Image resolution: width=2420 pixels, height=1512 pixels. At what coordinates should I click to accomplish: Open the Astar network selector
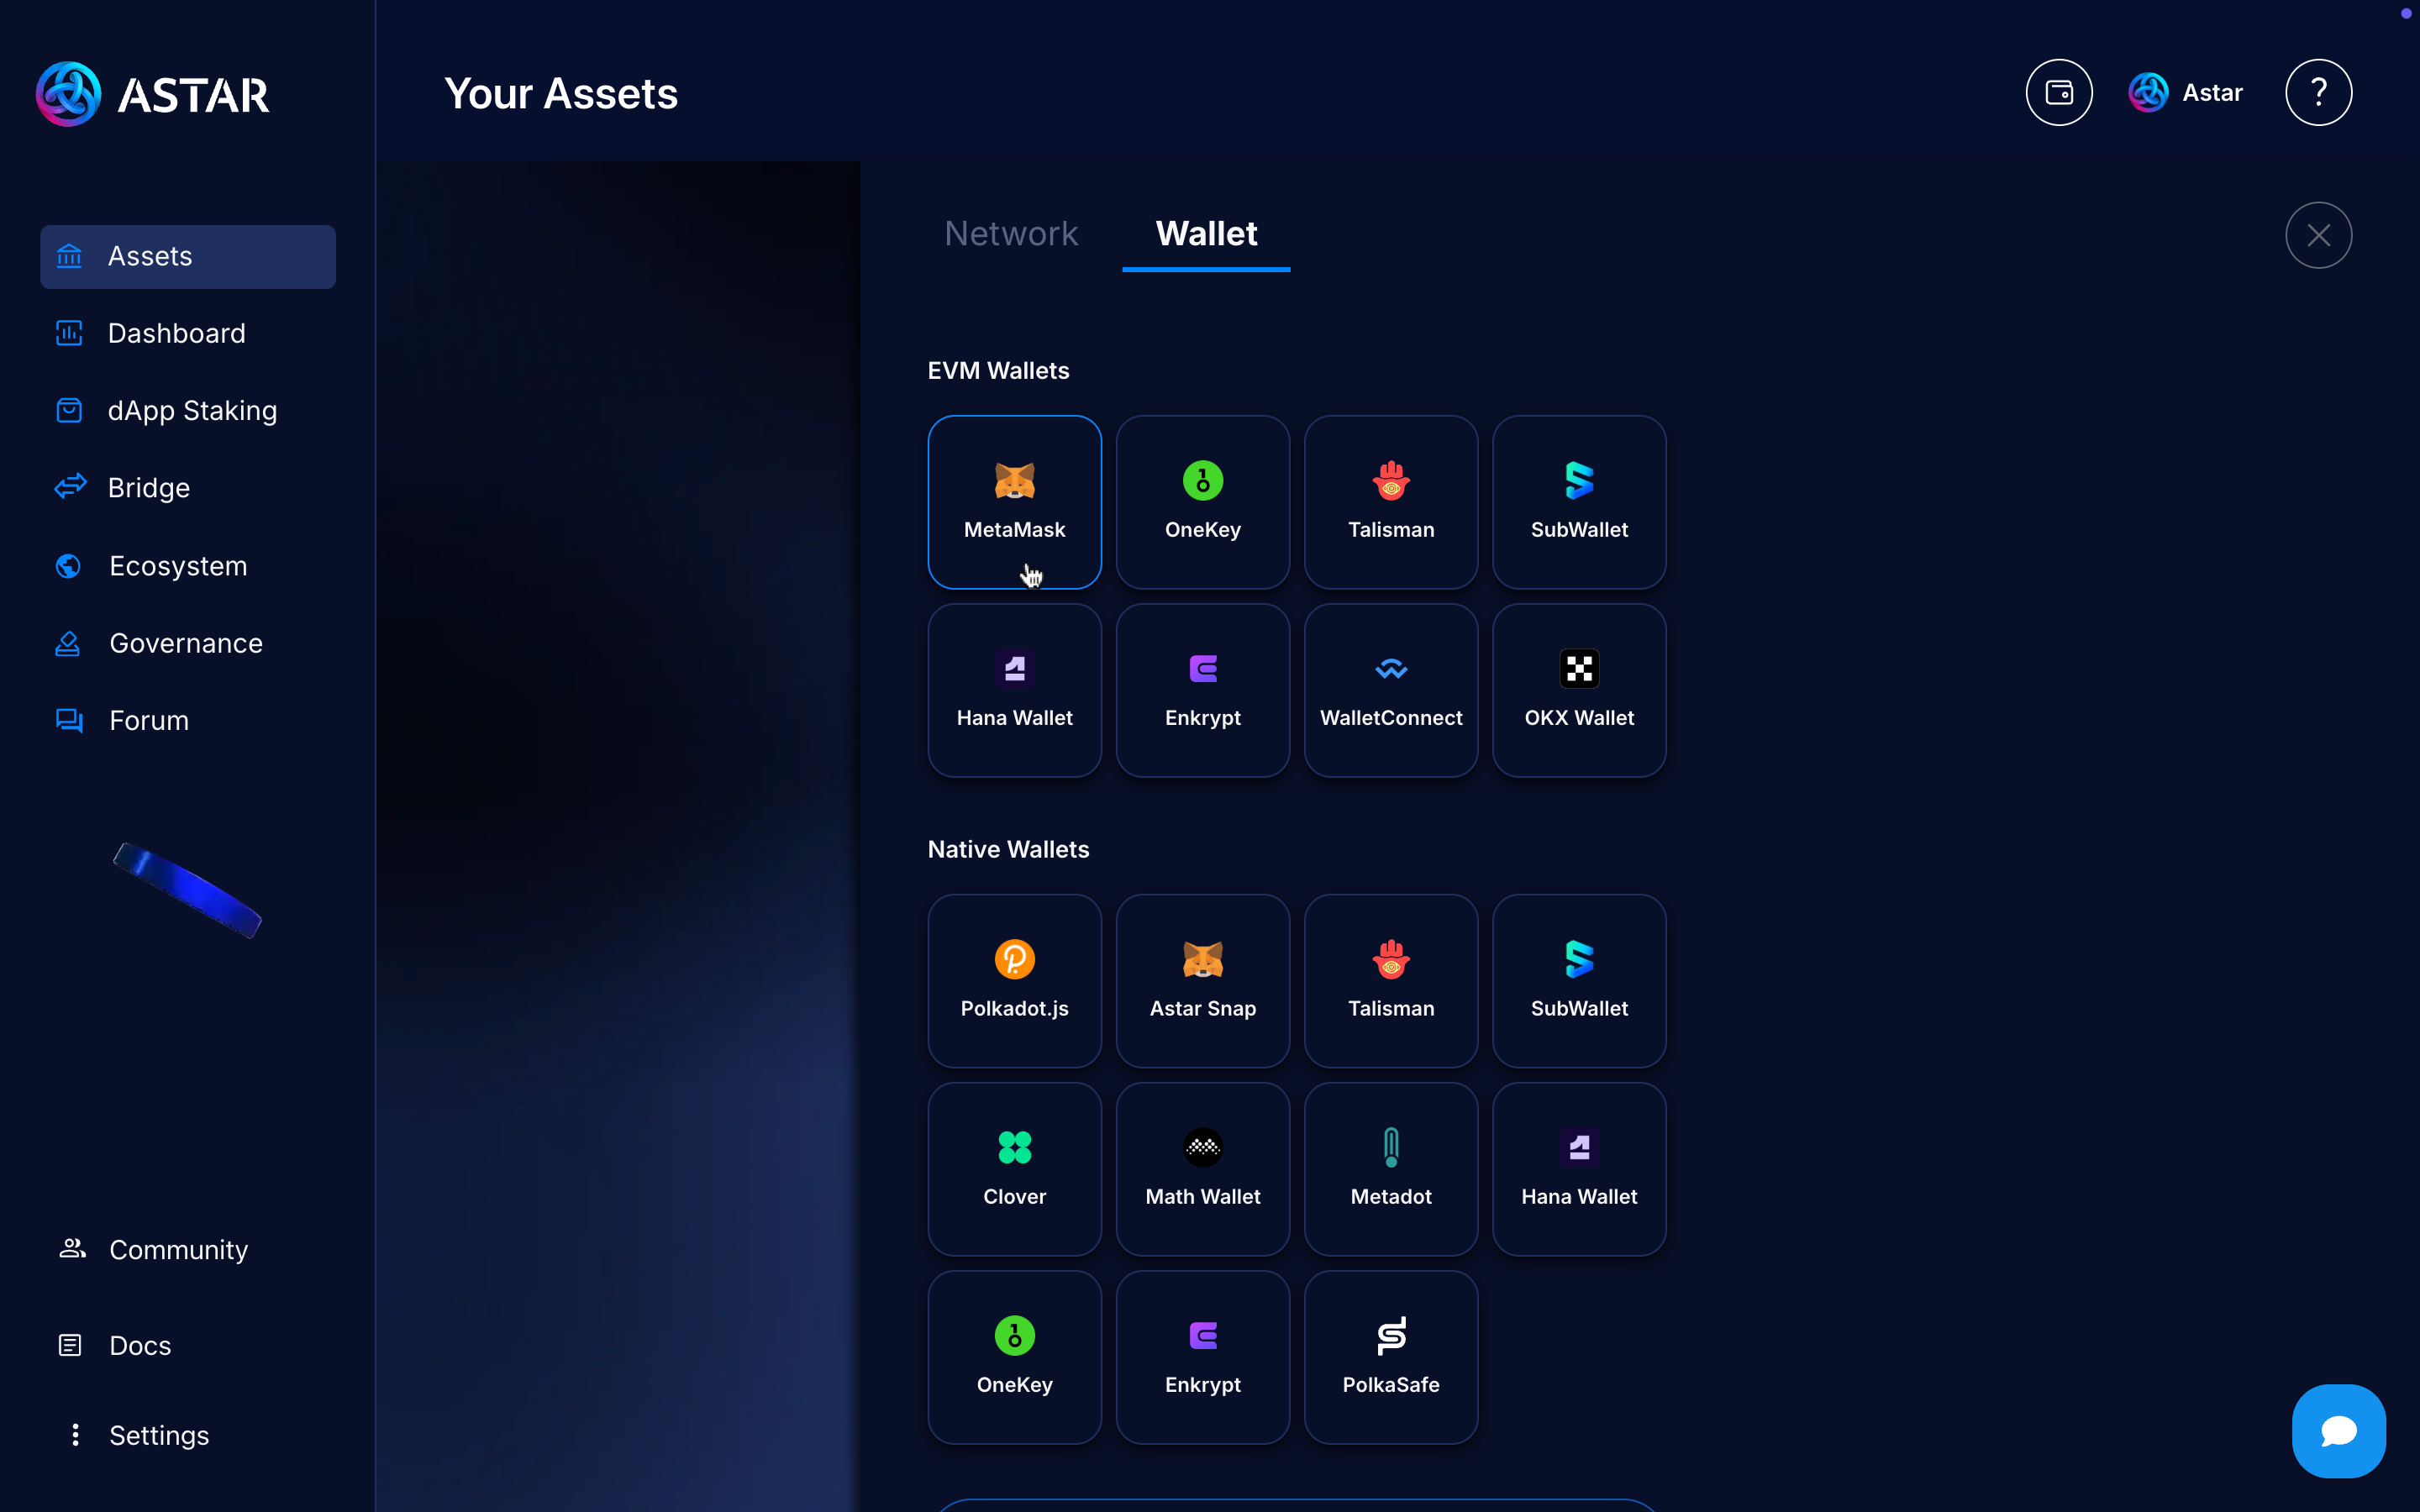(2186, 93)
